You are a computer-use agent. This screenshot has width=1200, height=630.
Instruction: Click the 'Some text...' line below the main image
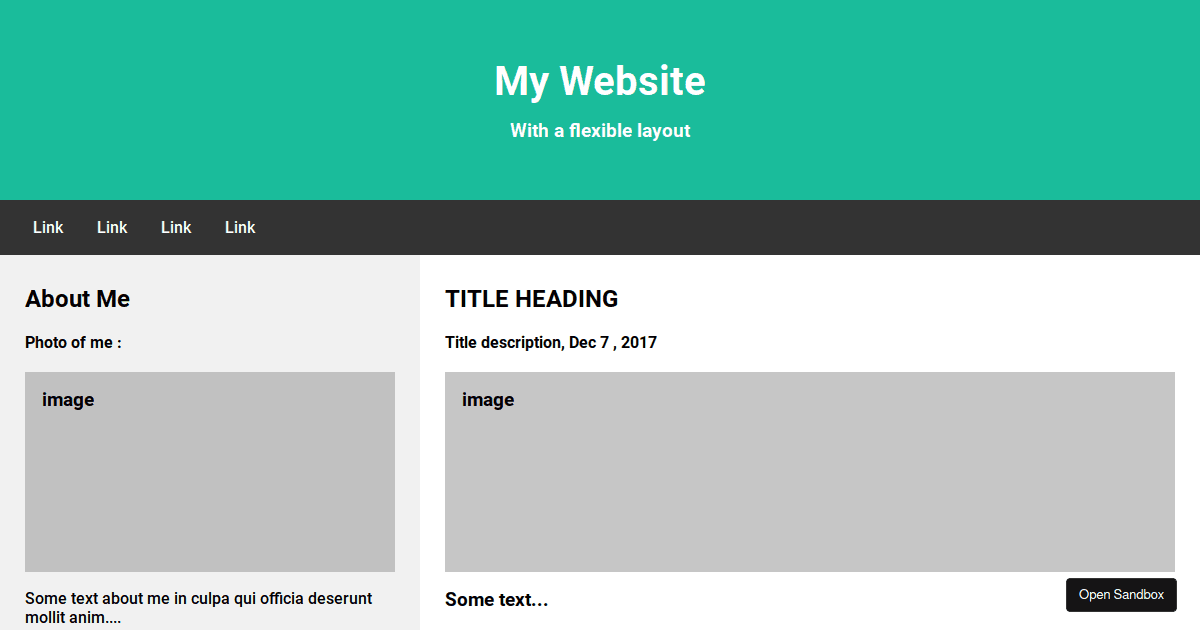coord(497,600)
